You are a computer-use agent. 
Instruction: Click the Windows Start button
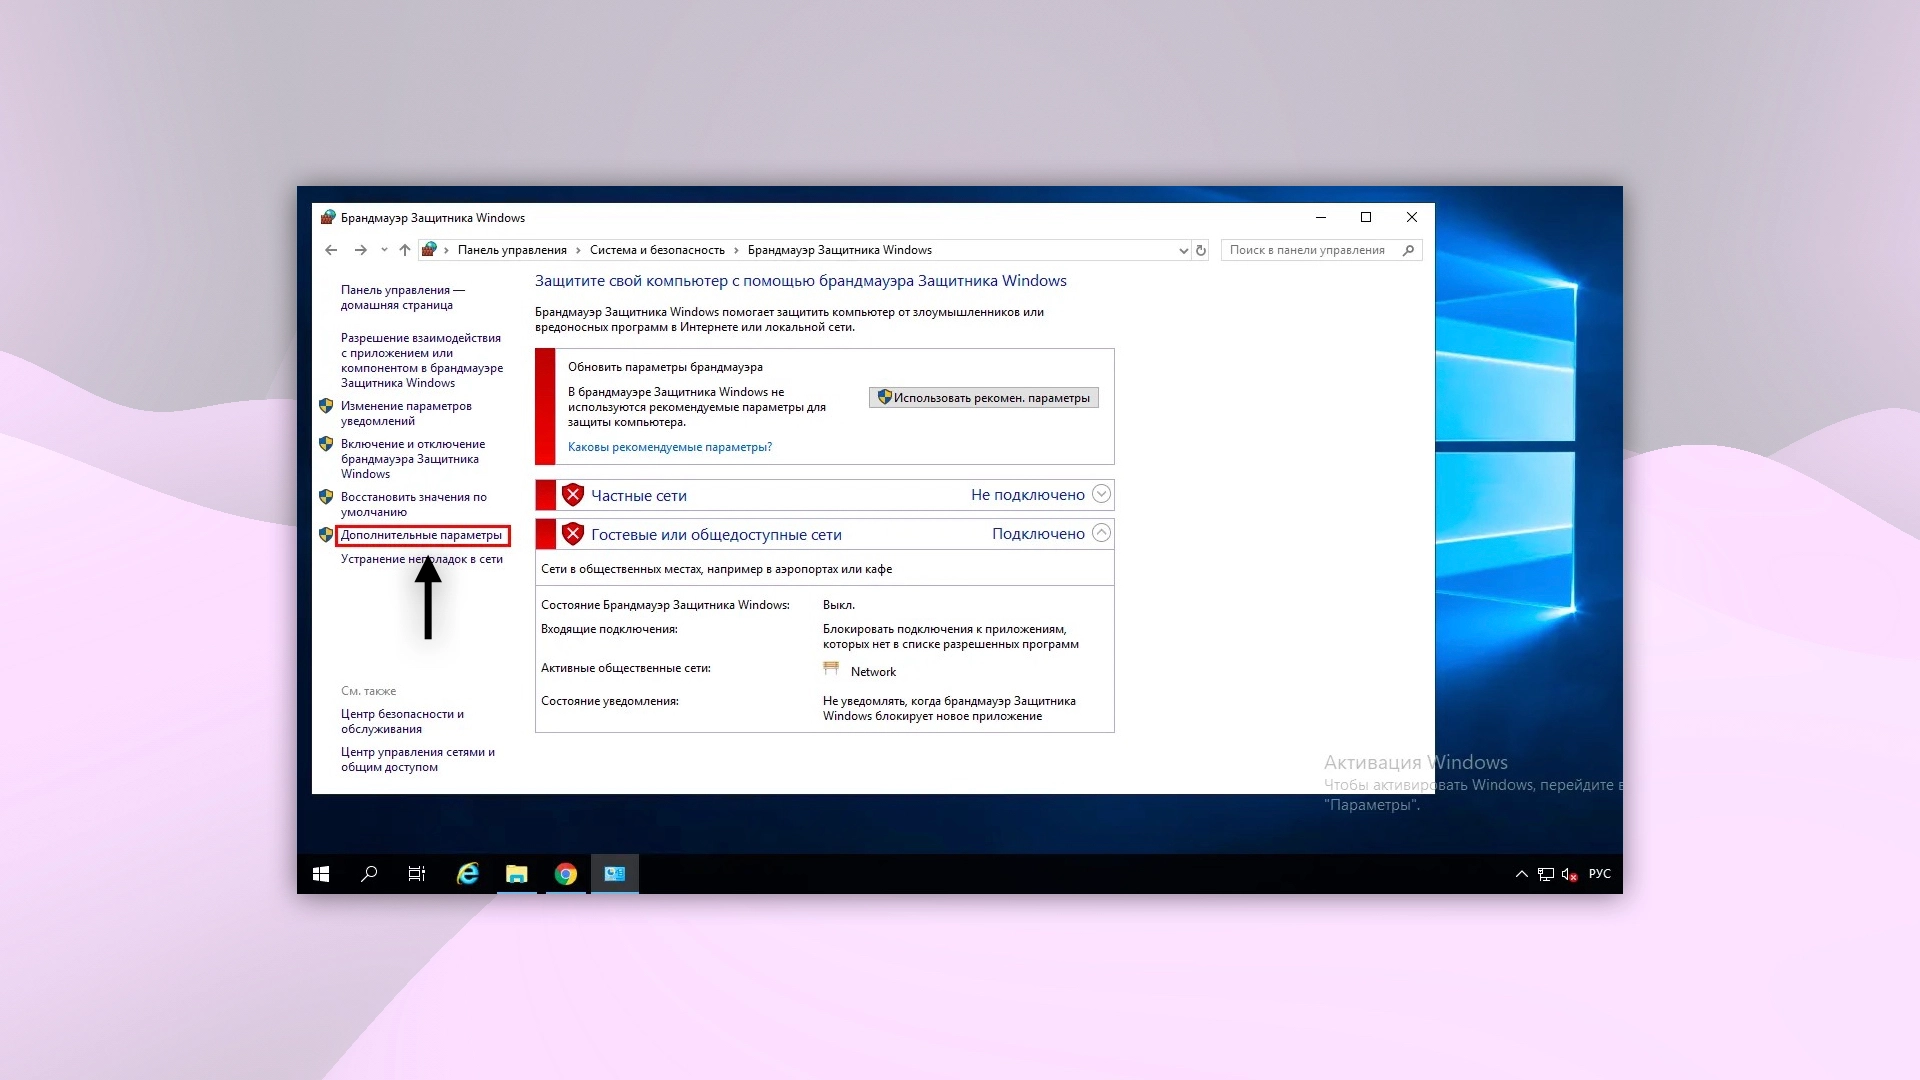(321, 874)
